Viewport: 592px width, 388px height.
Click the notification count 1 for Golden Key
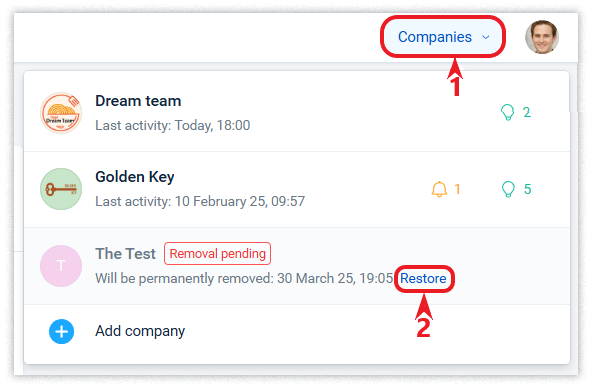(x=457, y=189)
